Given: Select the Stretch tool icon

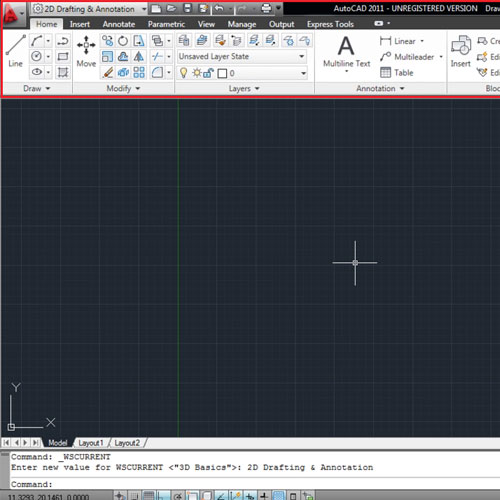Looking at the screenshot, I should [139, 41].
